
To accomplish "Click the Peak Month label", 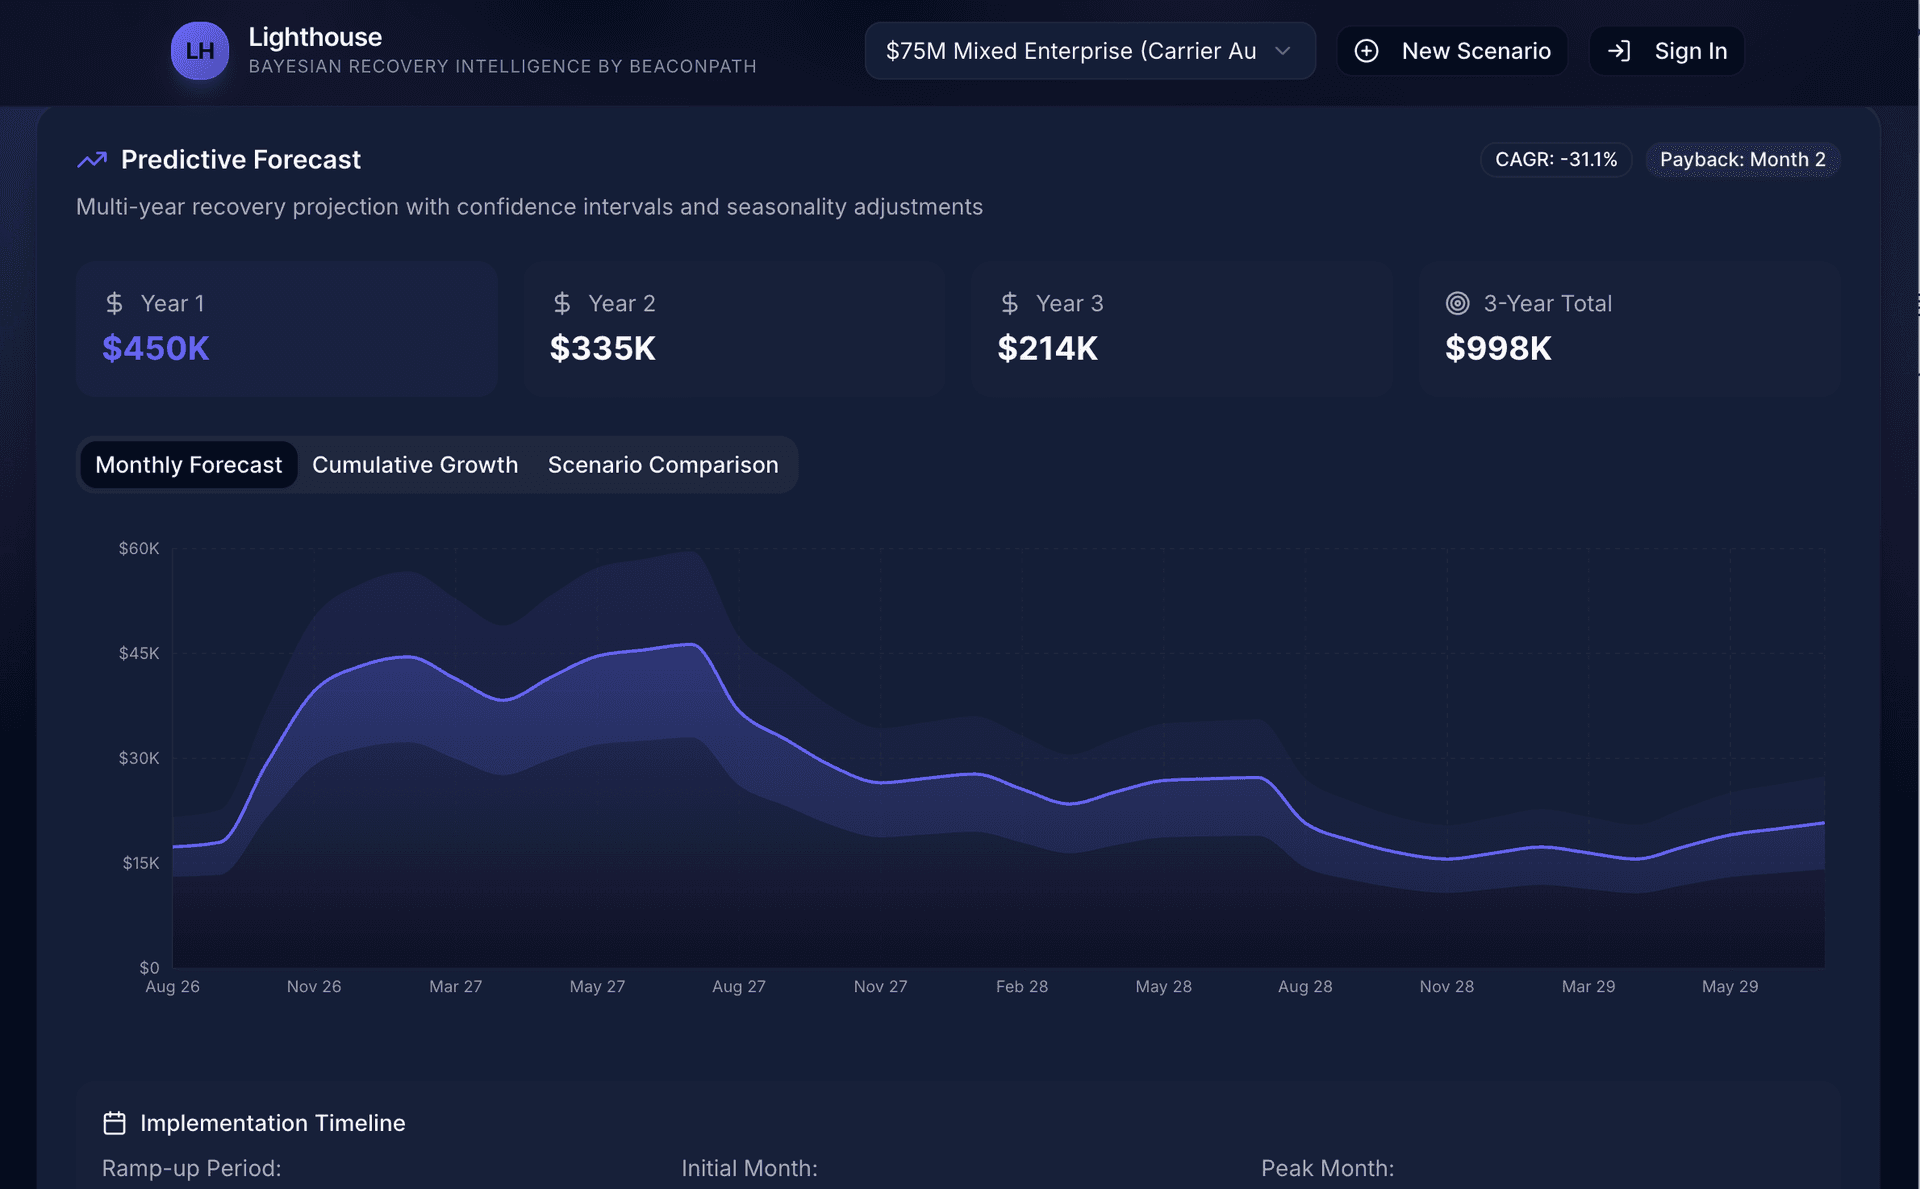I will point(1328,1169).
